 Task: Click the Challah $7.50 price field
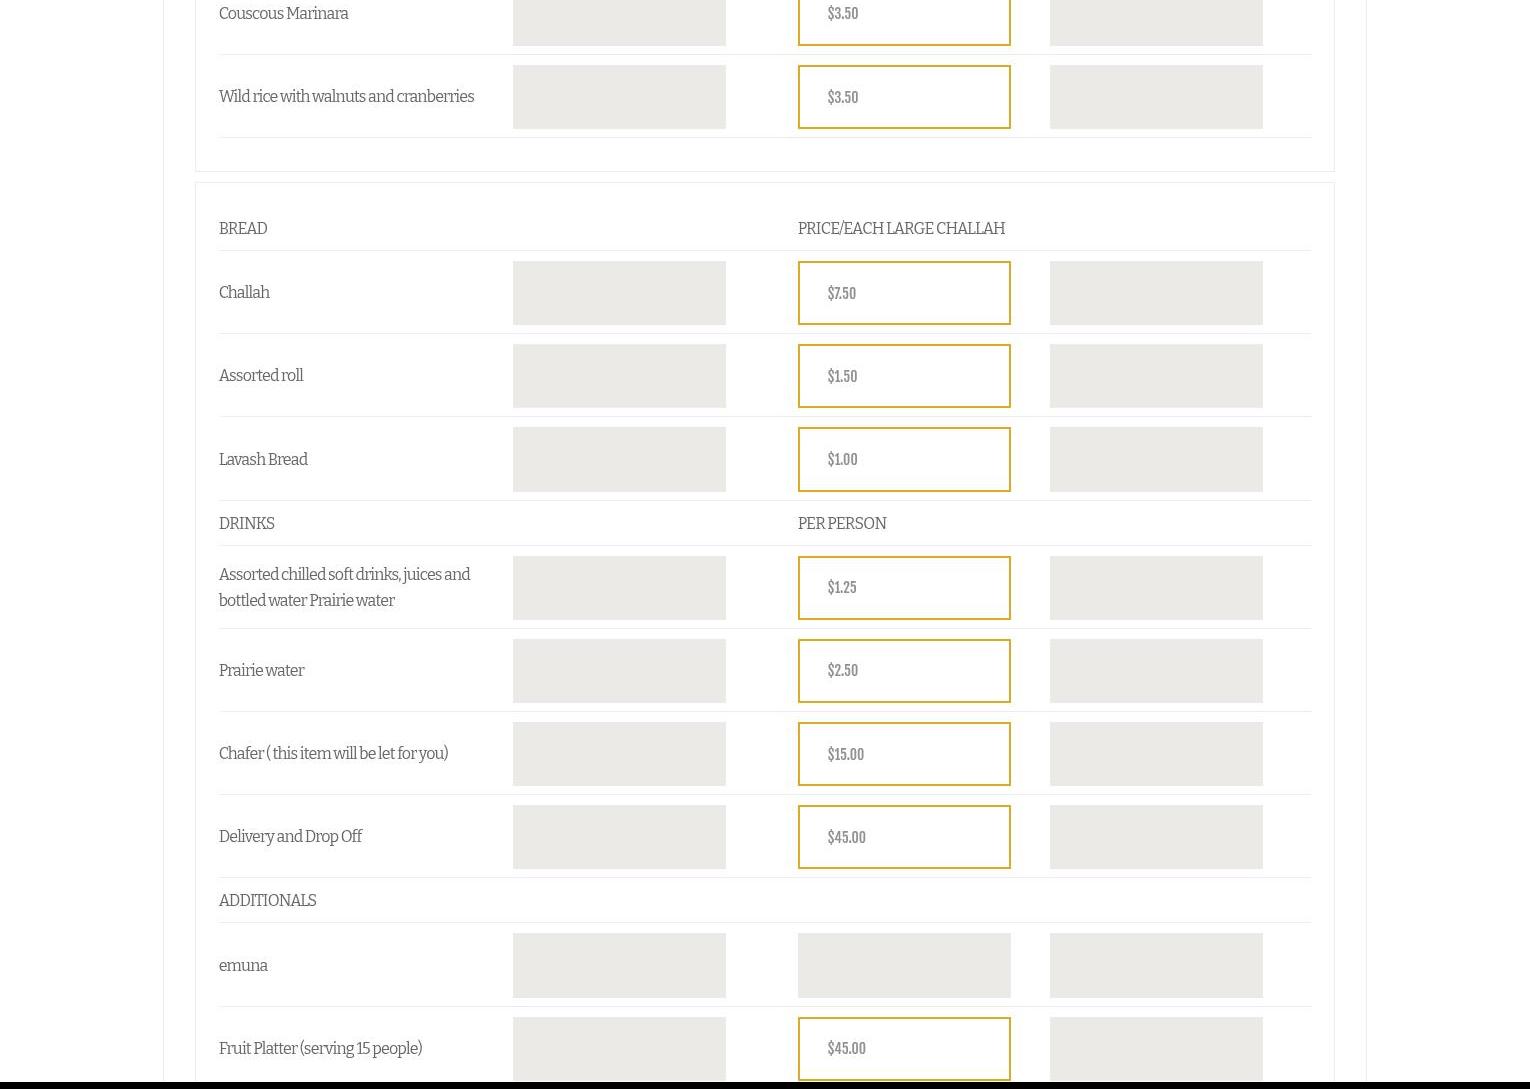[904, 293]
